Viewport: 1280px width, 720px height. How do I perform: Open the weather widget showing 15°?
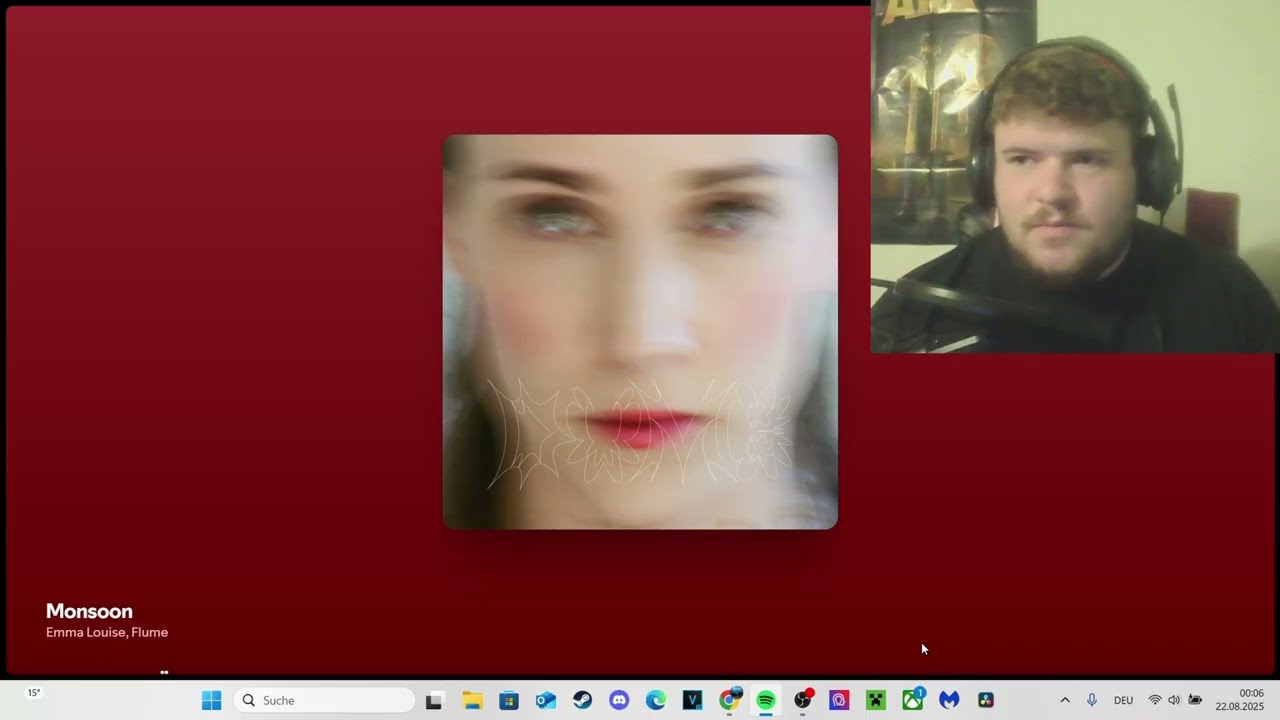[34, 693]
